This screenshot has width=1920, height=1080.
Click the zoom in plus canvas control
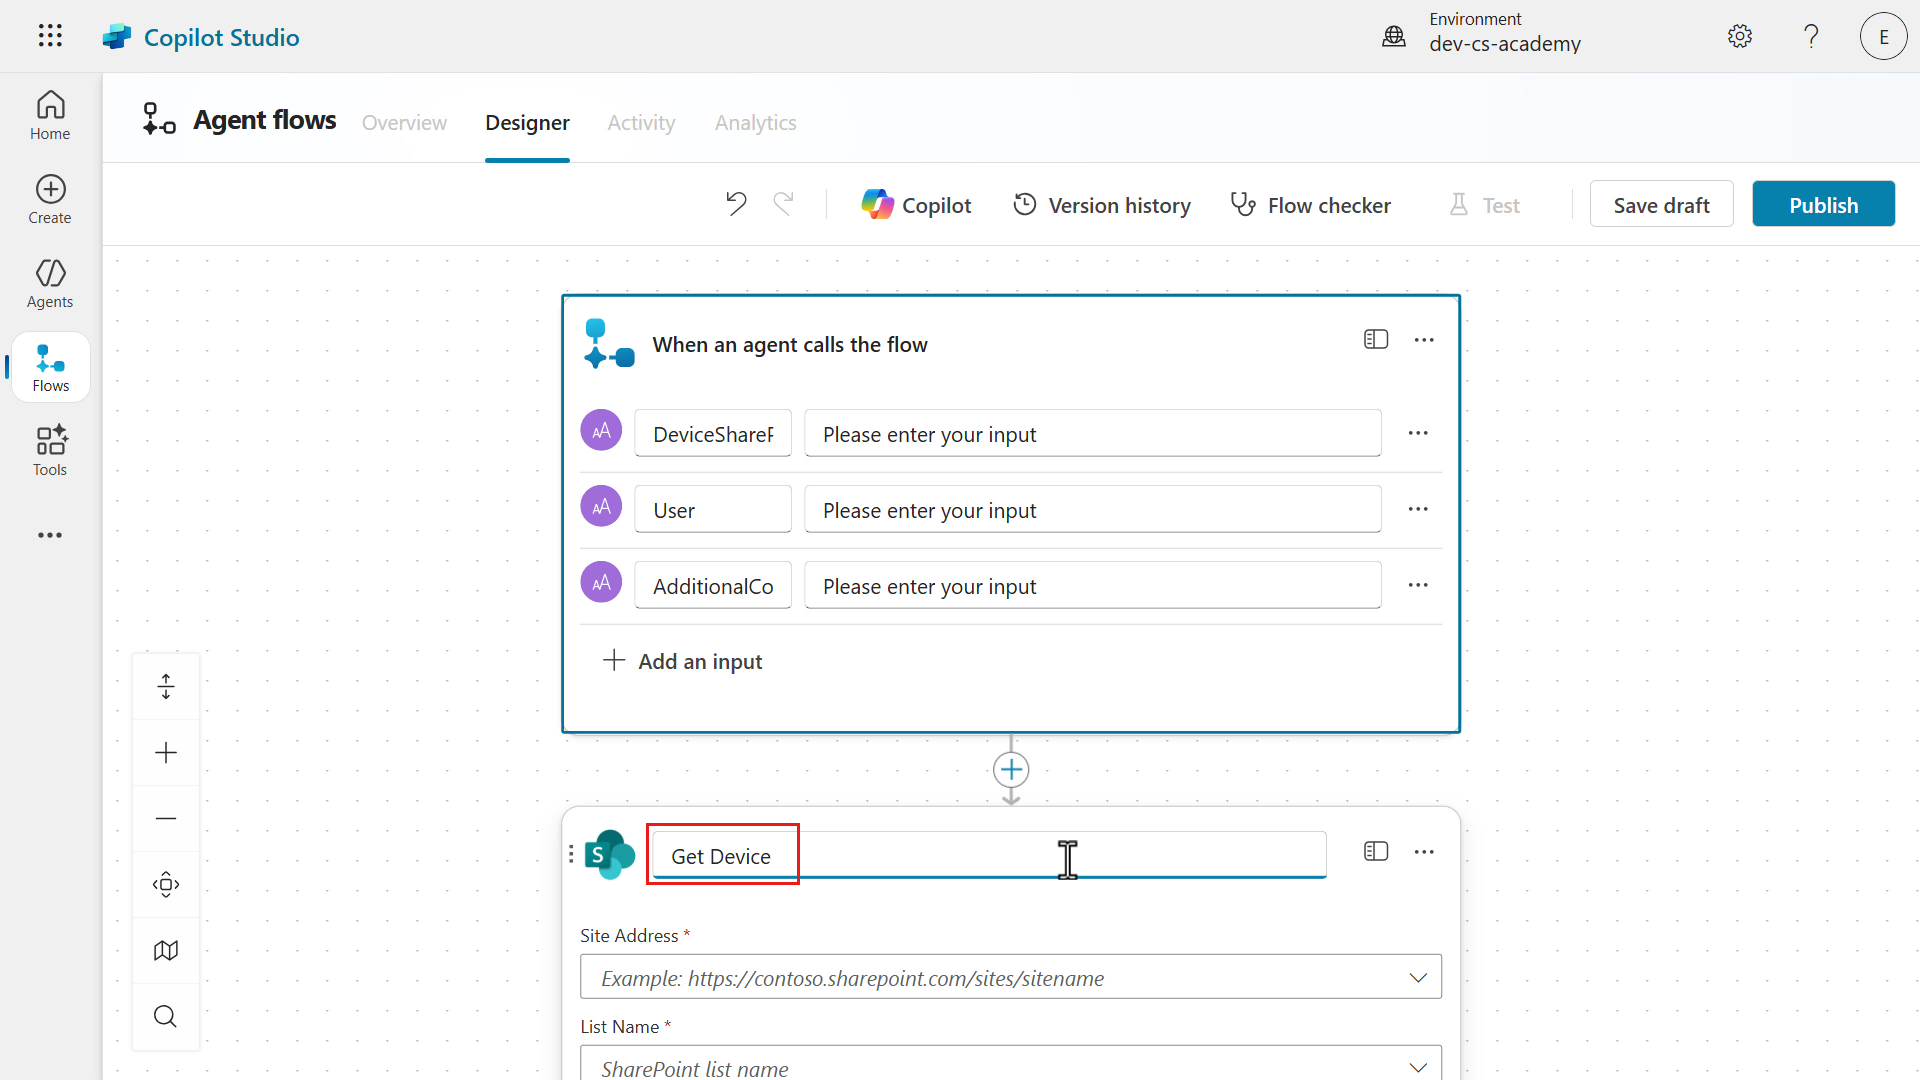166,753
